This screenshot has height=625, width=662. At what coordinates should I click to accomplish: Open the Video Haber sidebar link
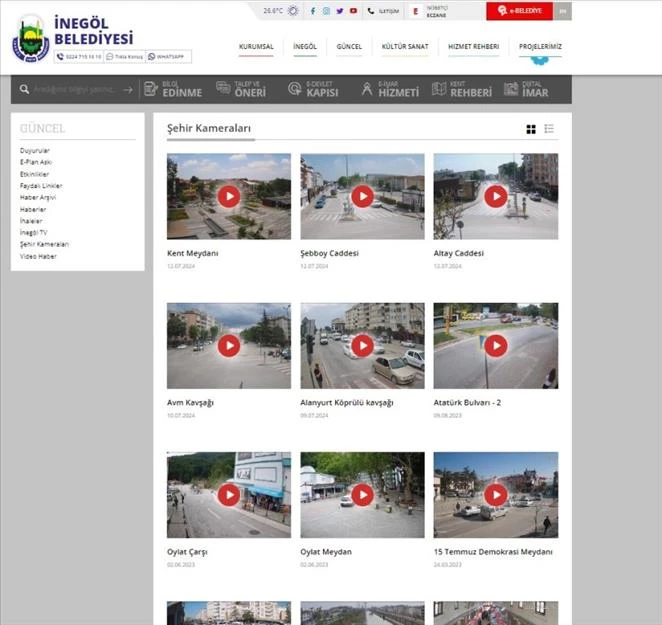pyautogui.click(x=38, y=256)
